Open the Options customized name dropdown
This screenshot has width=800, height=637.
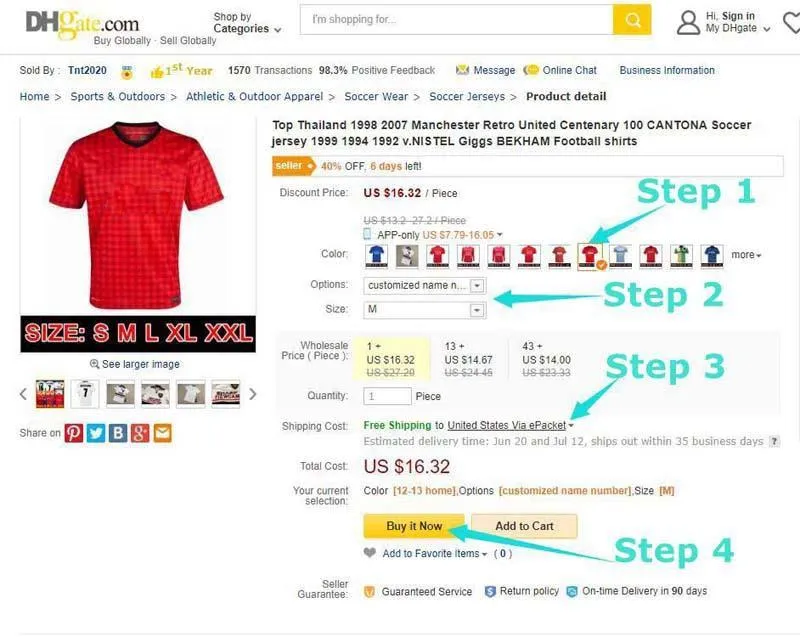(424, 286)
